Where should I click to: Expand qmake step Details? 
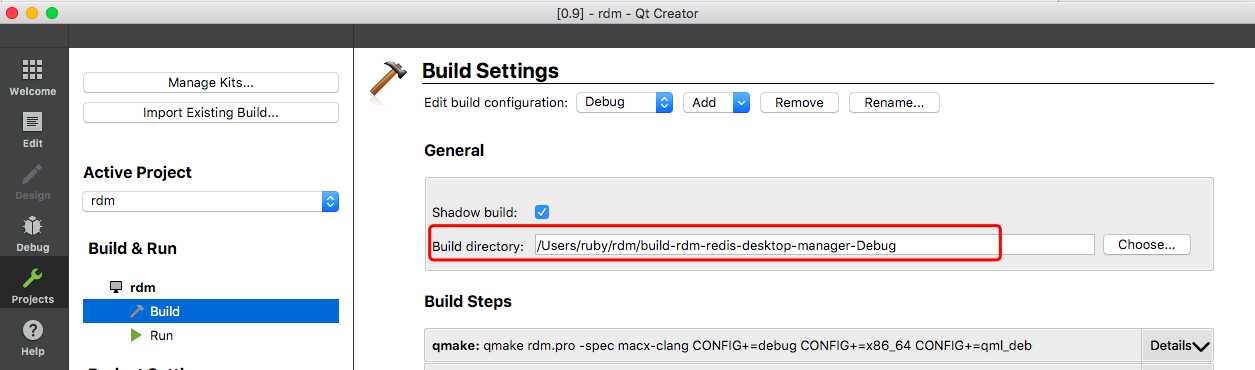(1179, 345)
